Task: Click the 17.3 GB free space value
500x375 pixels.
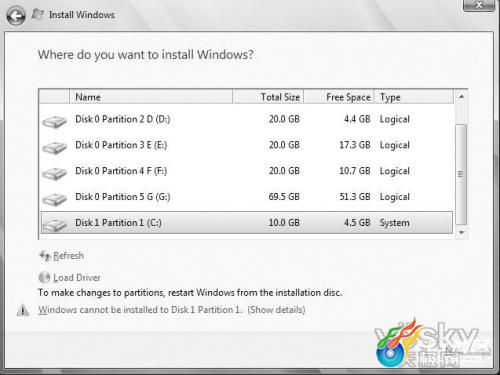Action: [x=355, y=145]
